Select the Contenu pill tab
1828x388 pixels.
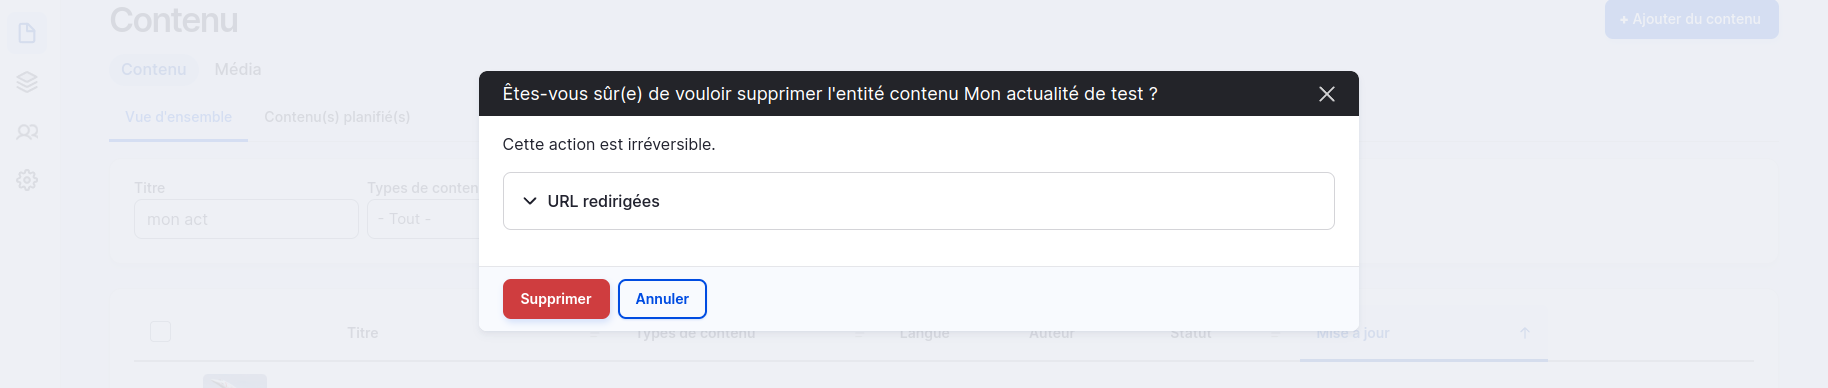point(153,69)
